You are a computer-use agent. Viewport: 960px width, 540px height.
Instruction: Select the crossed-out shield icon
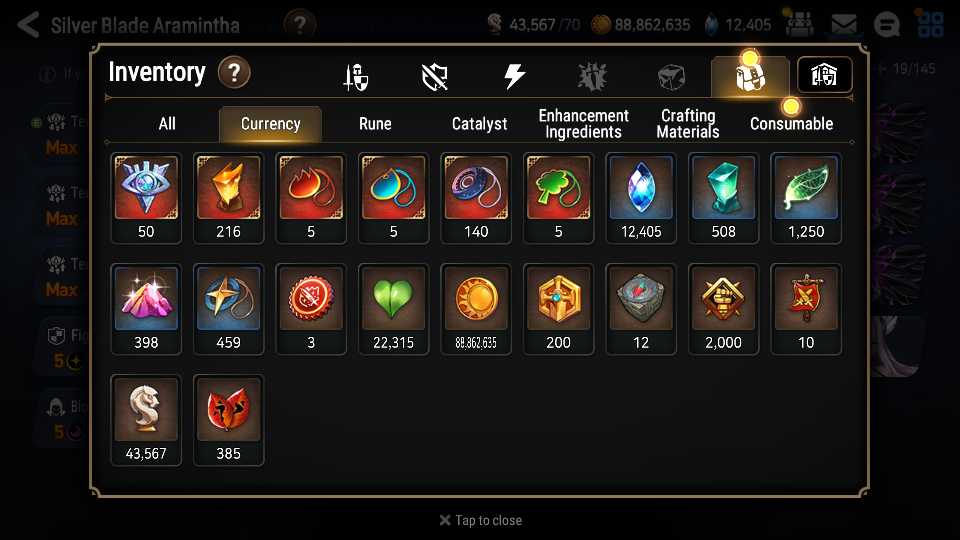click(435, 77)
